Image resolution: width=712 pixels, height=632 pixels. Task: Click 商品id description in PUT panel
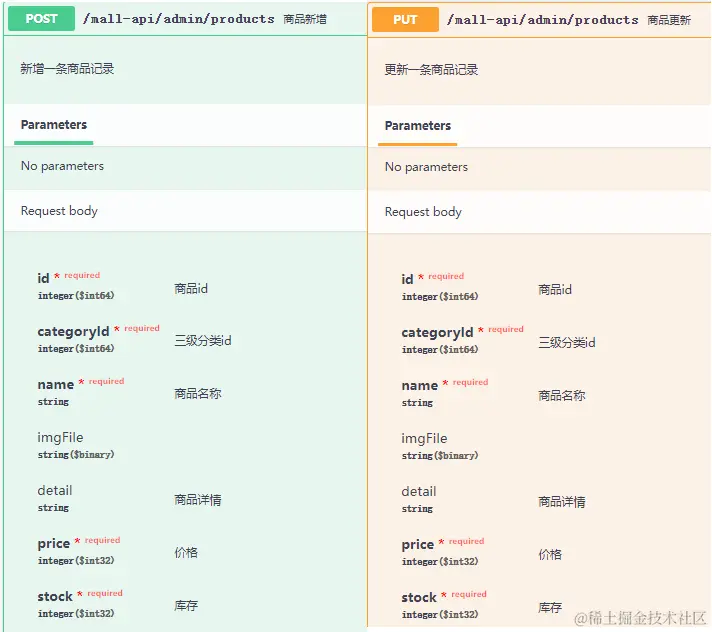pos(555,290)
